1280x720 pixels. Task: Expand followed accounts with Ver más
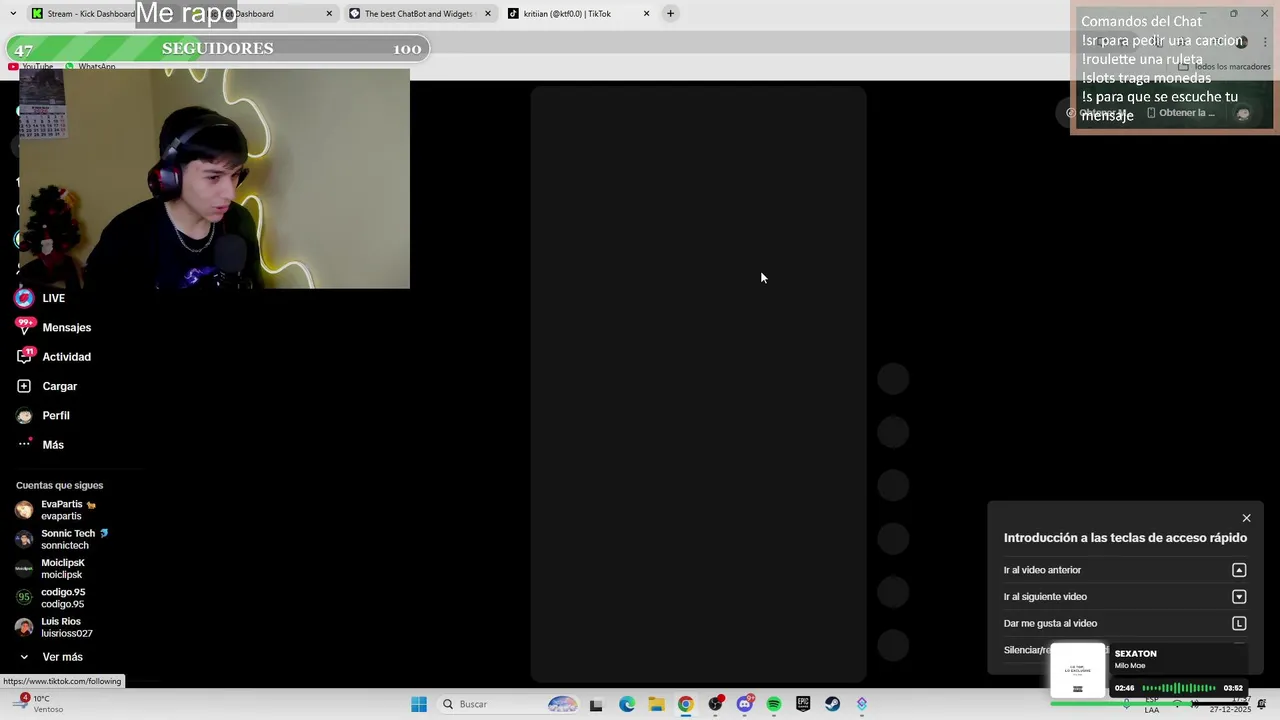coord(50,657)
